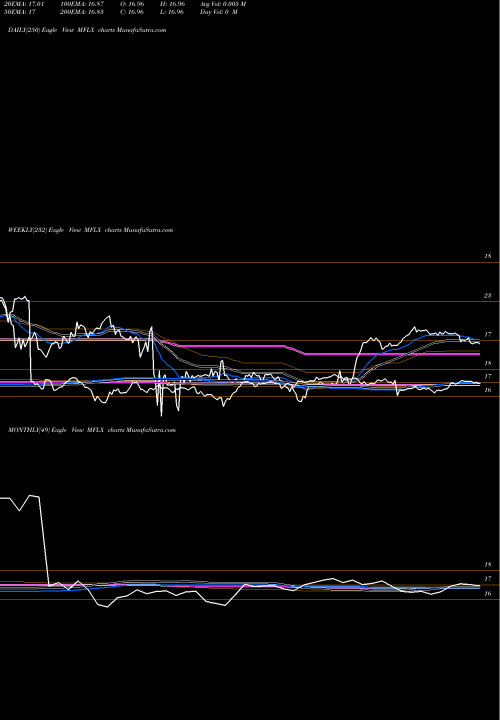
Task: Click the 16 price label on weekly chart axis
Action: coord(488,390)
